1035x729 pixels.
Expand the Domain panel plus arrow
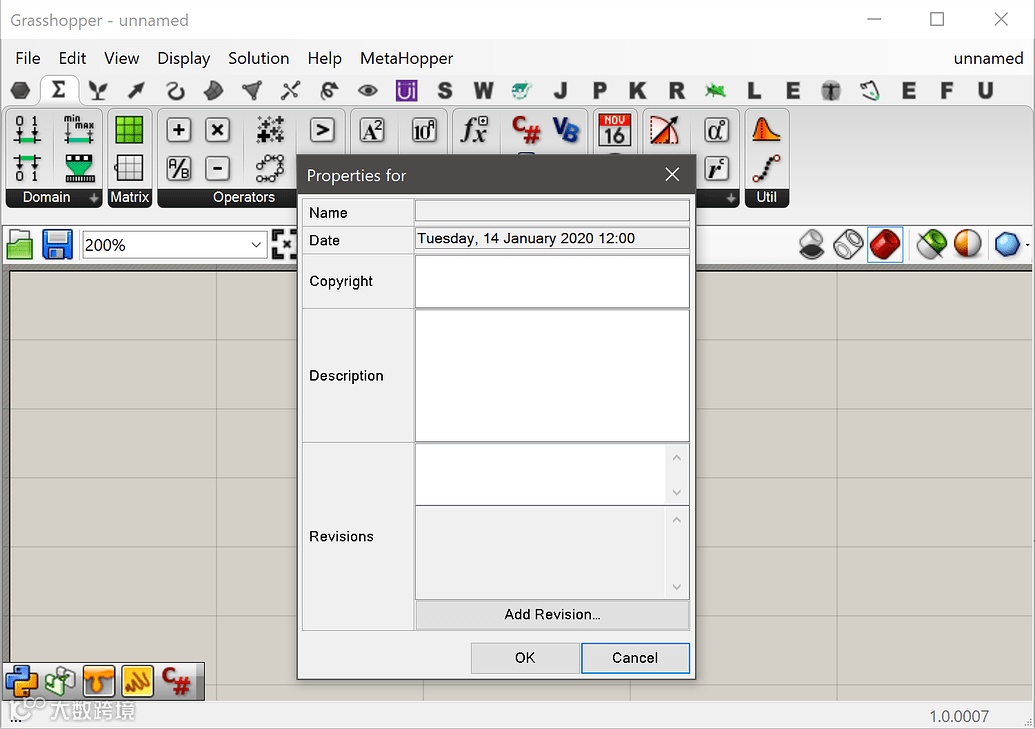94,197
